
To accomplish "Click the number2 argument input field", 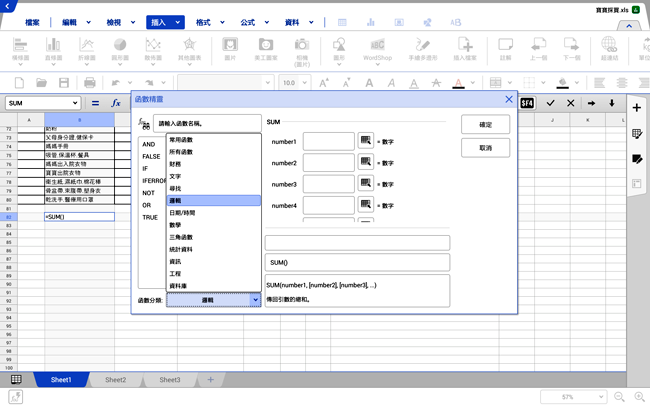I will pyautogui.click(x=328, y=163).
